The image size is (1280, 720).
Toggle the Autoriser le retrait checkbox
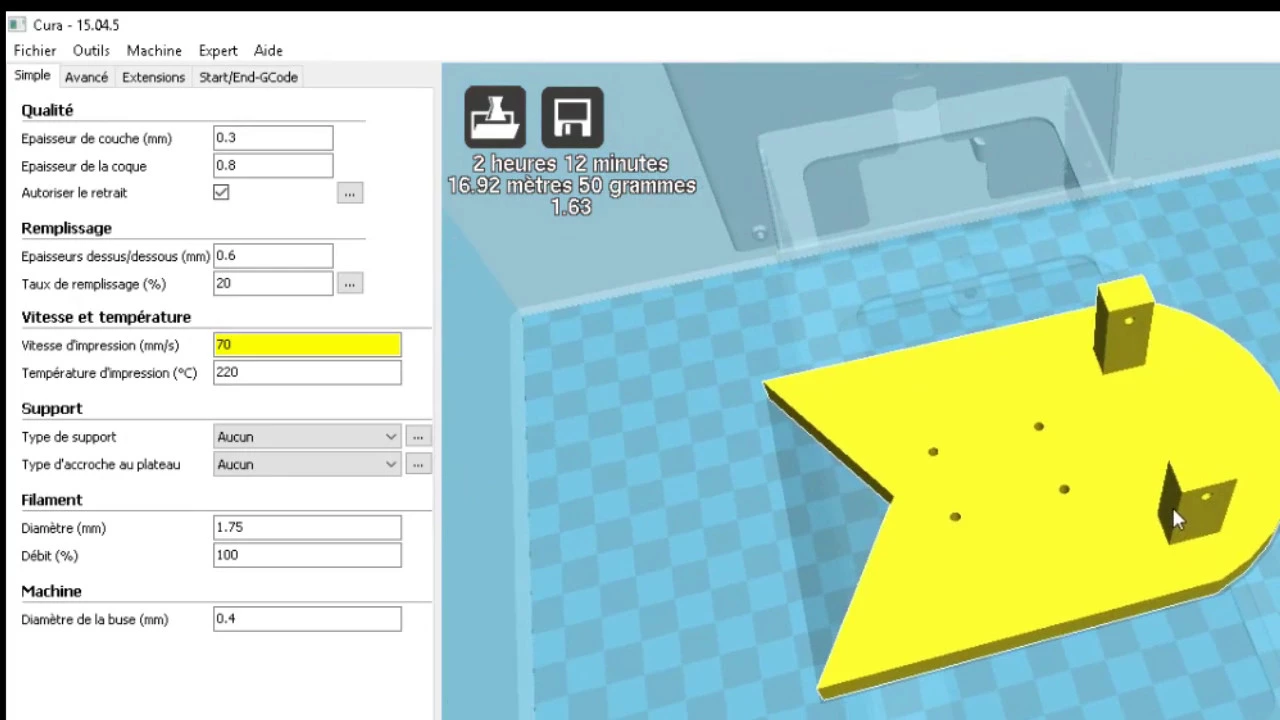click(221, 192)
